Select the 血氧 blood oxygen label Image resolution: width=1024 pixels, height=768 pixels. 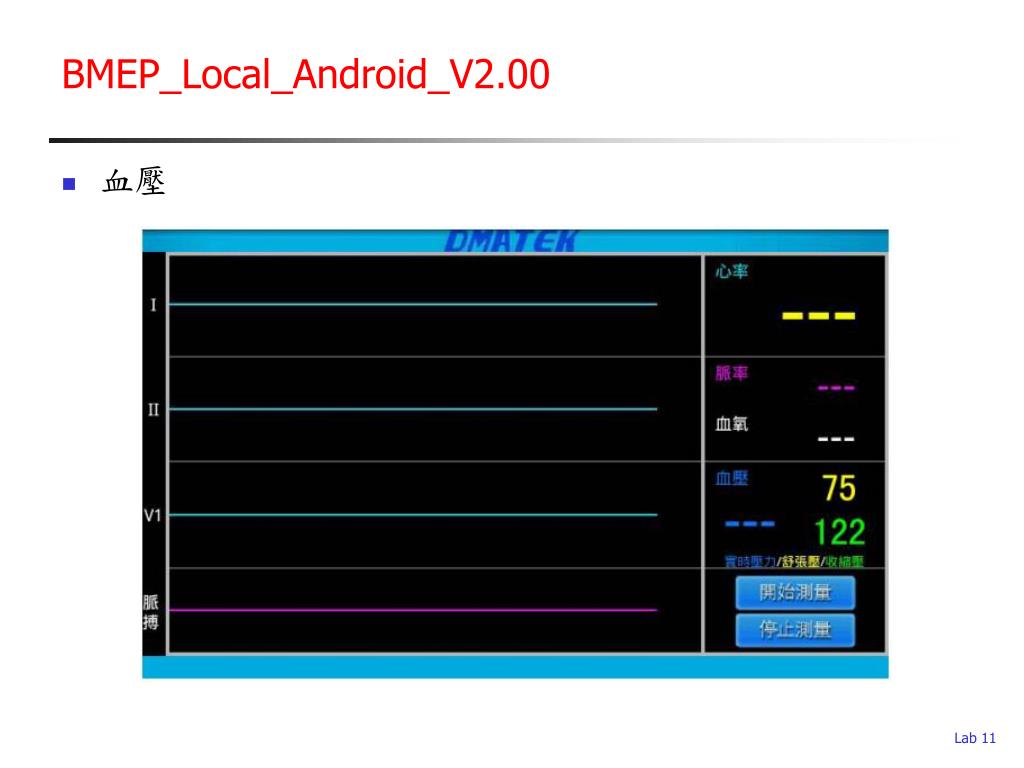point(731,424)
